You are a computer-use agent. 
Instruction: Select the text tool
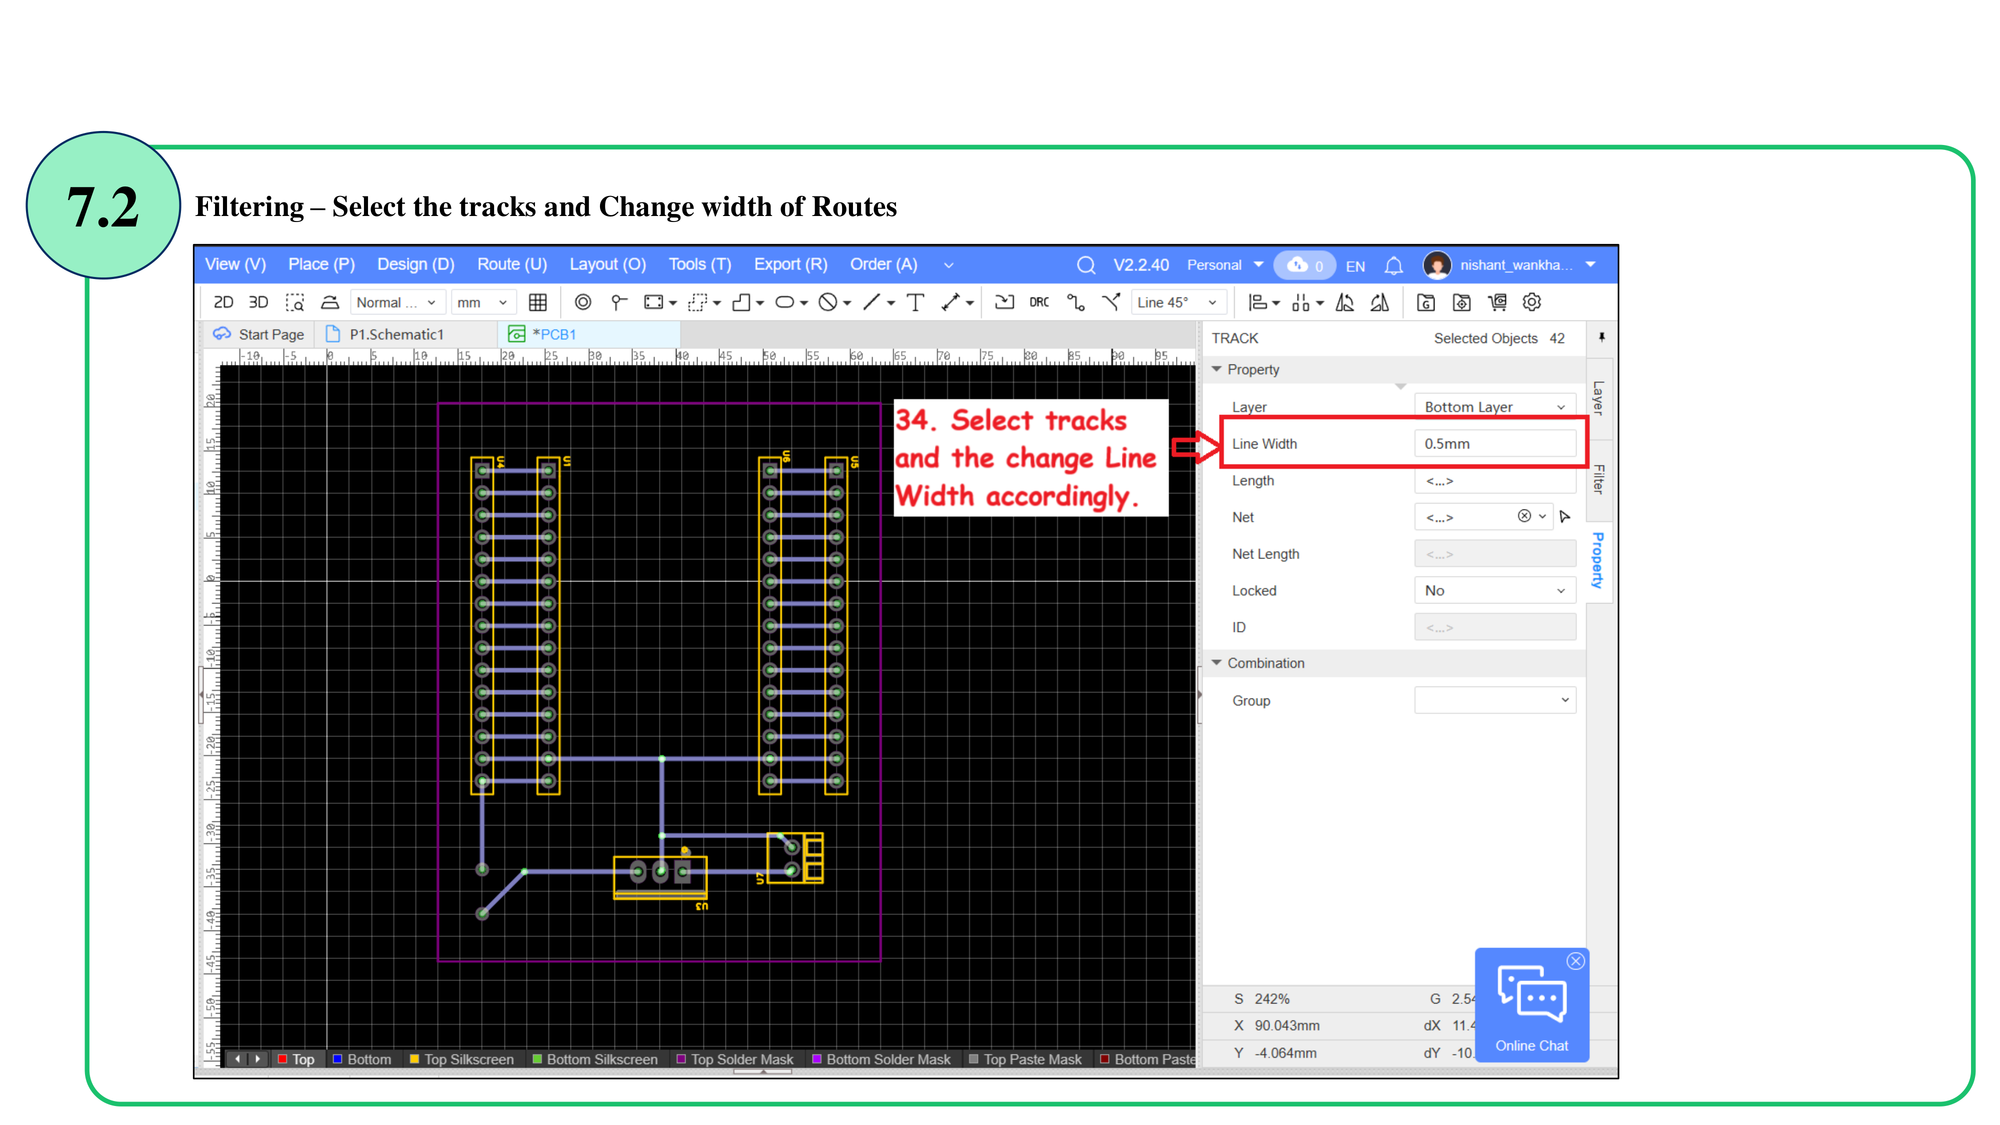coord(915,302)
